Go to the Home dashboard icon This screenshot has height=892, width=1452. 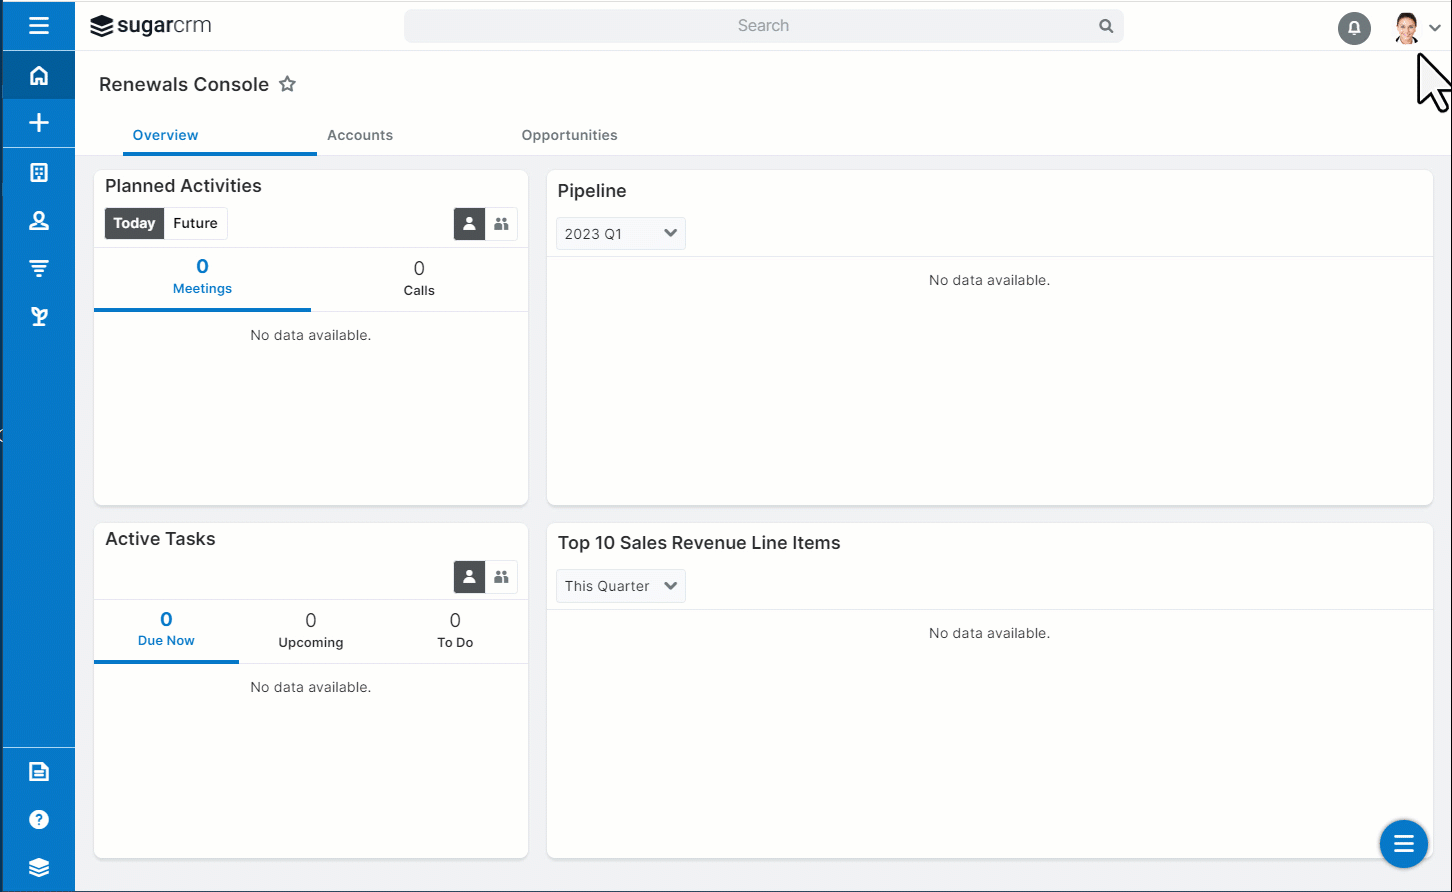39,76
